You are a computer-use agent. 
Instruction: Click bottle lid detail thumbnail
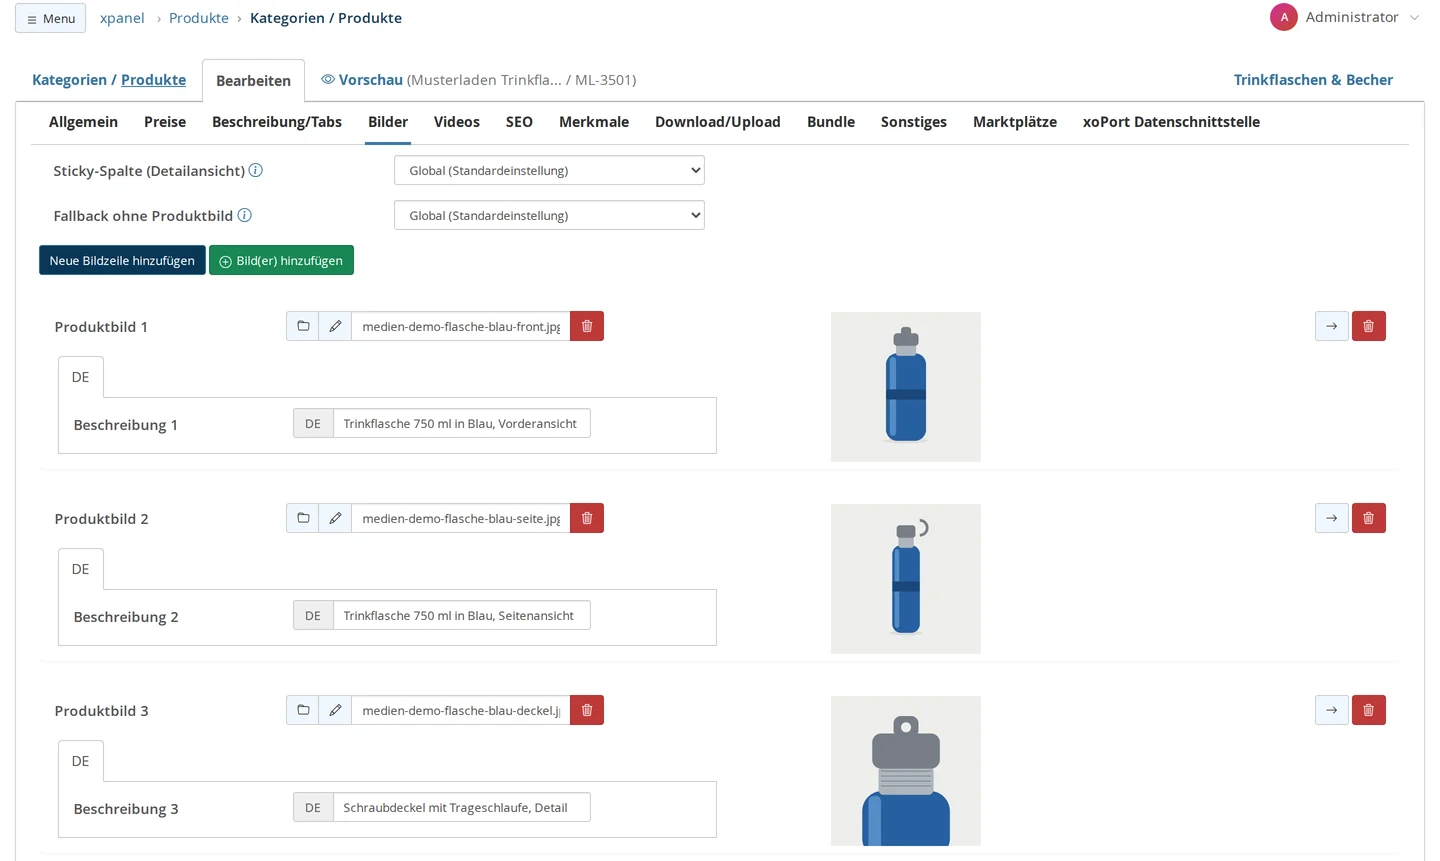pos(906,771)
